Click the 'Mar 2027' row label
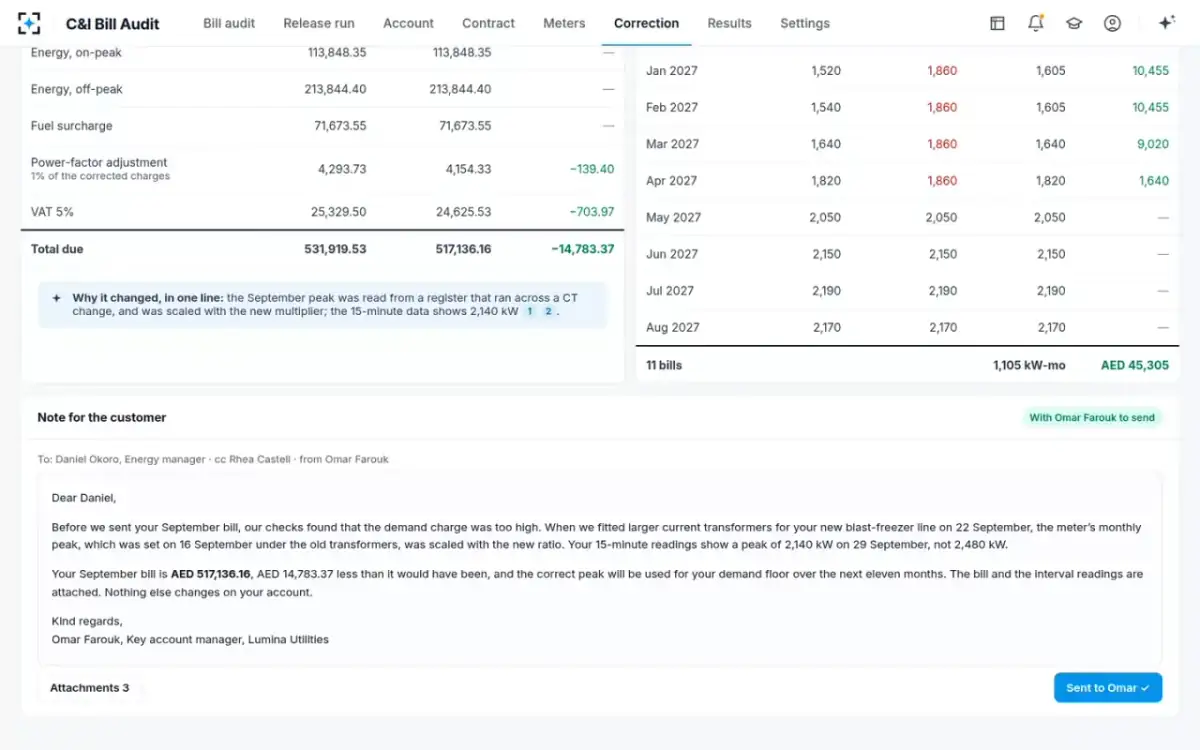 pos(673,144)
